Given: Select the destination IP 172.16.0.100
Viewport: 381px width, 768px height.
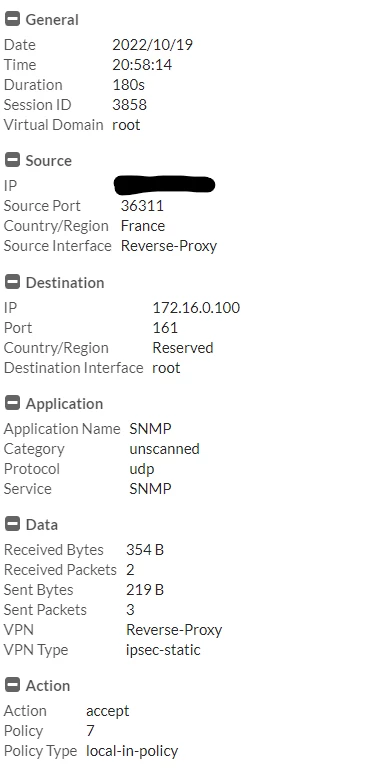Looking at the screenshot, I should point(196,308).
